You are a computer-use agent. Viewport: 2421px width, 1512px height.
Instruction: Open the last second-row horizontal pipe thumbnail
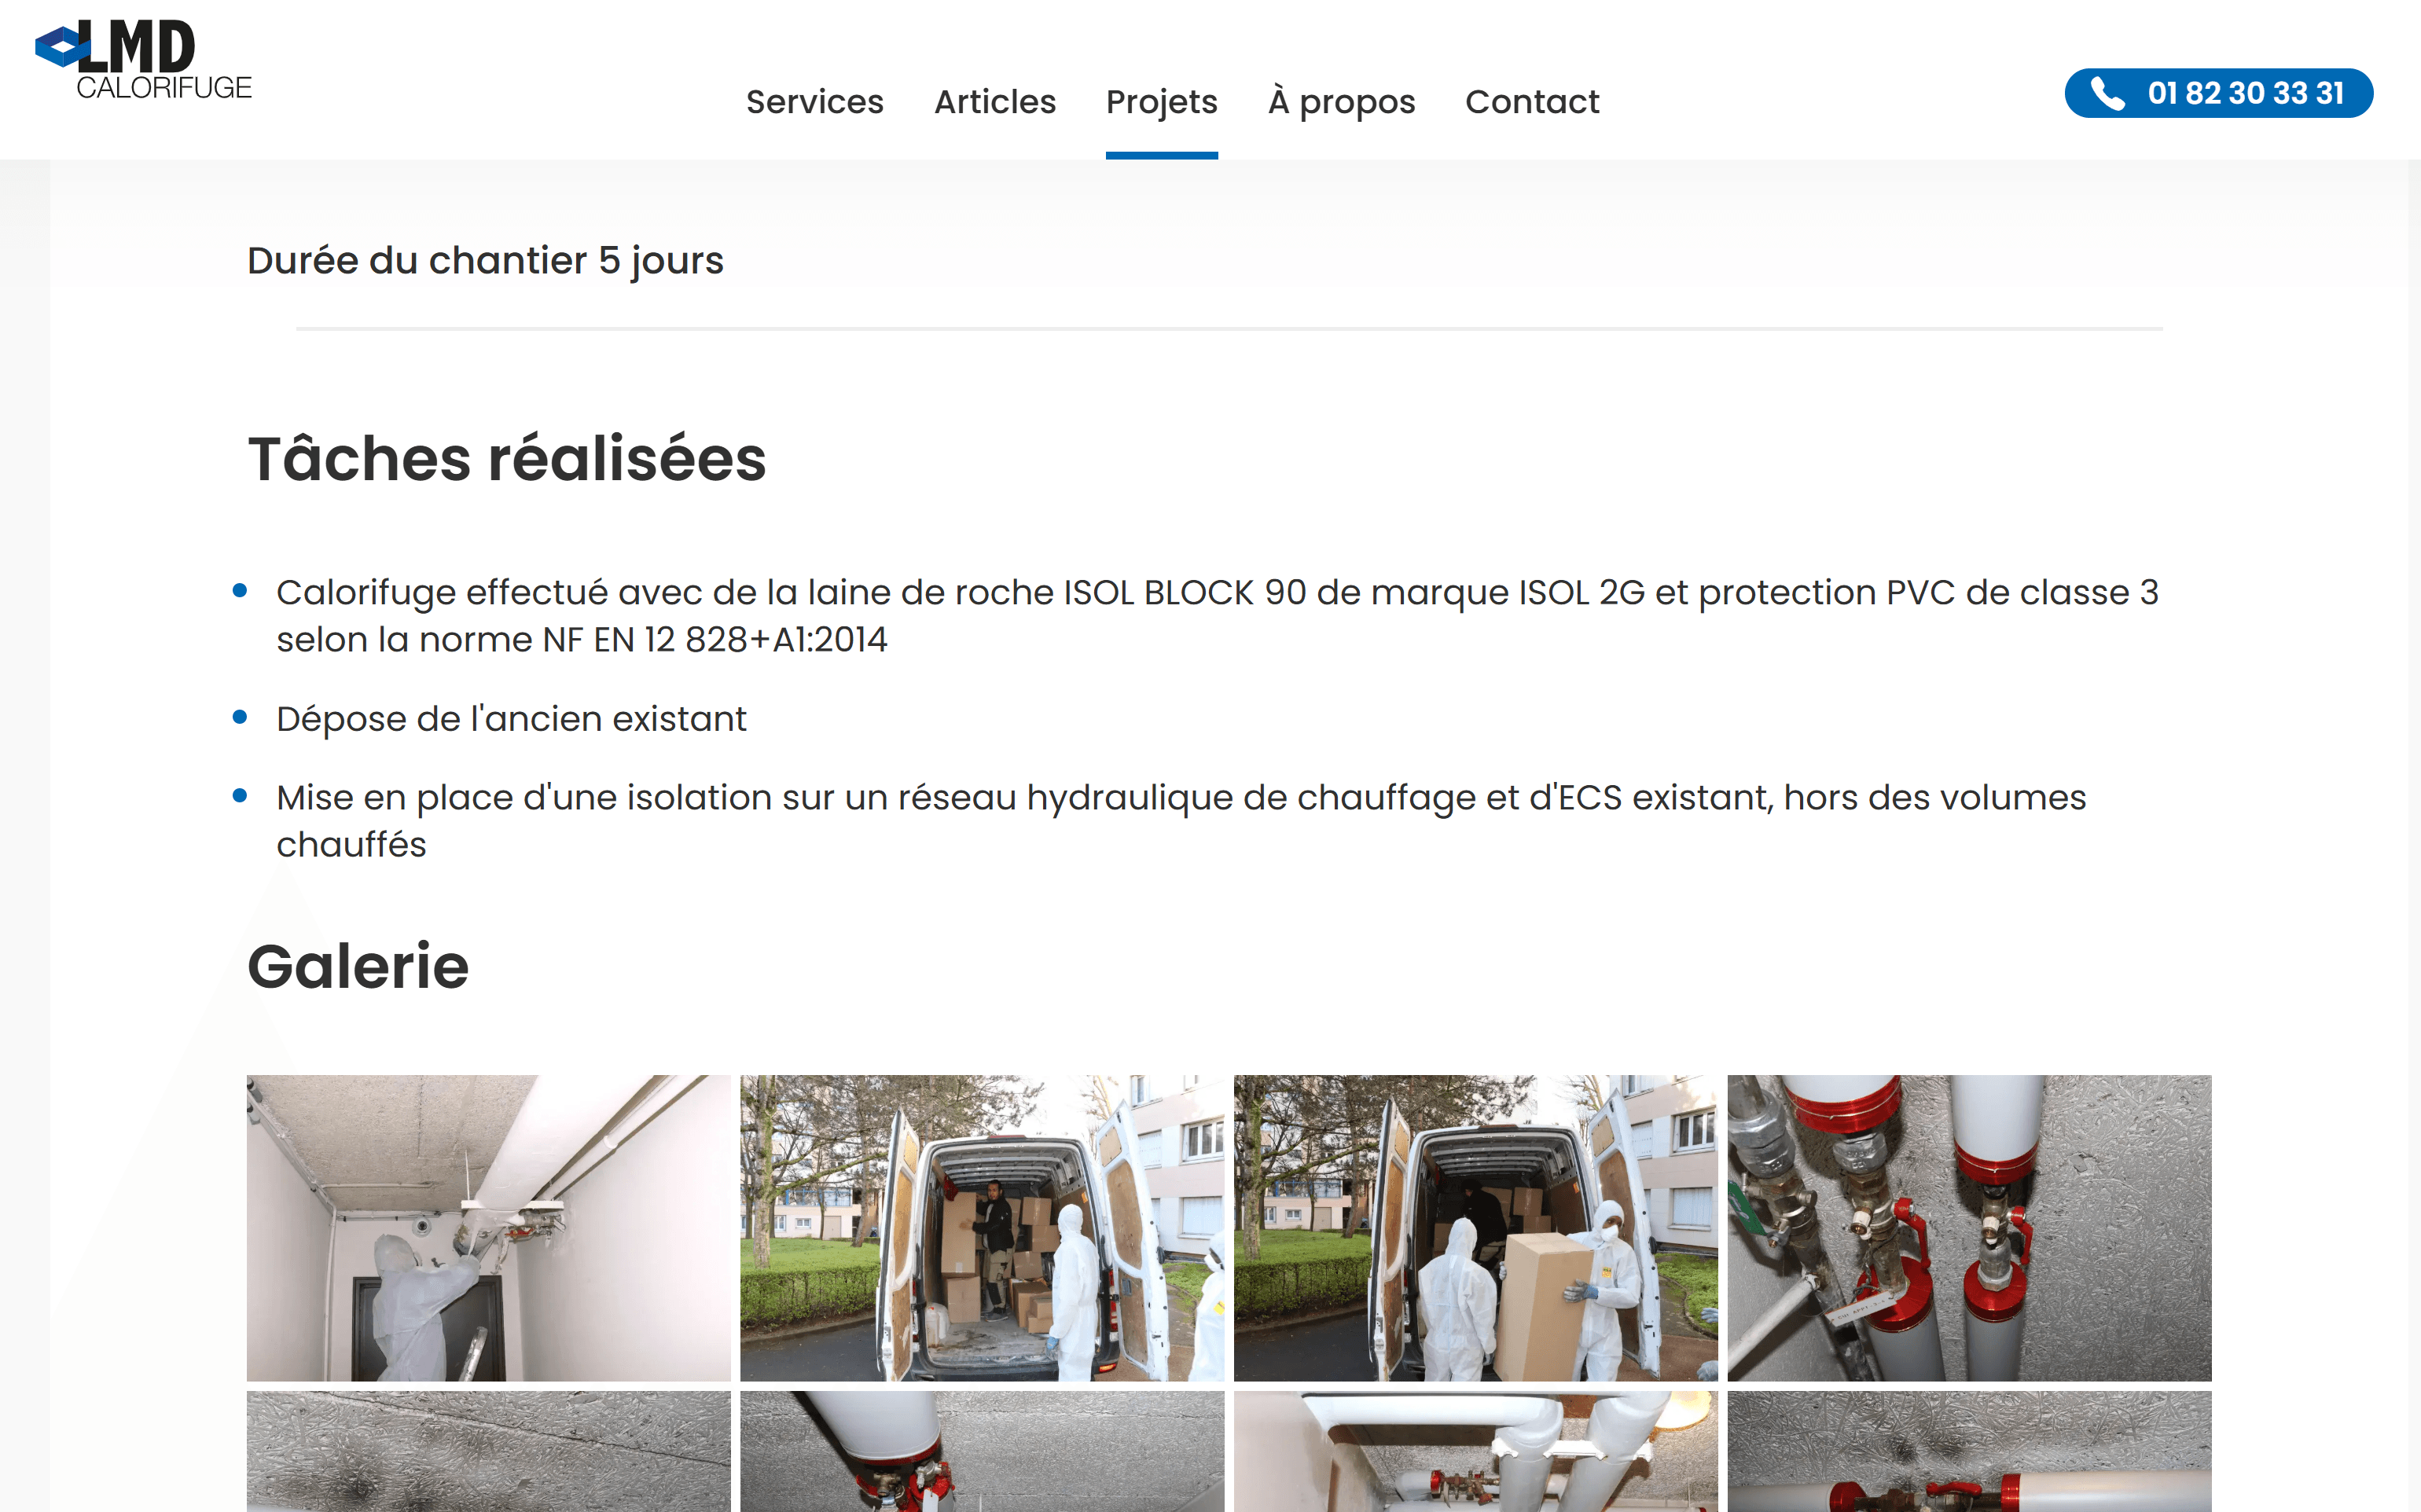point(1969,1451)
